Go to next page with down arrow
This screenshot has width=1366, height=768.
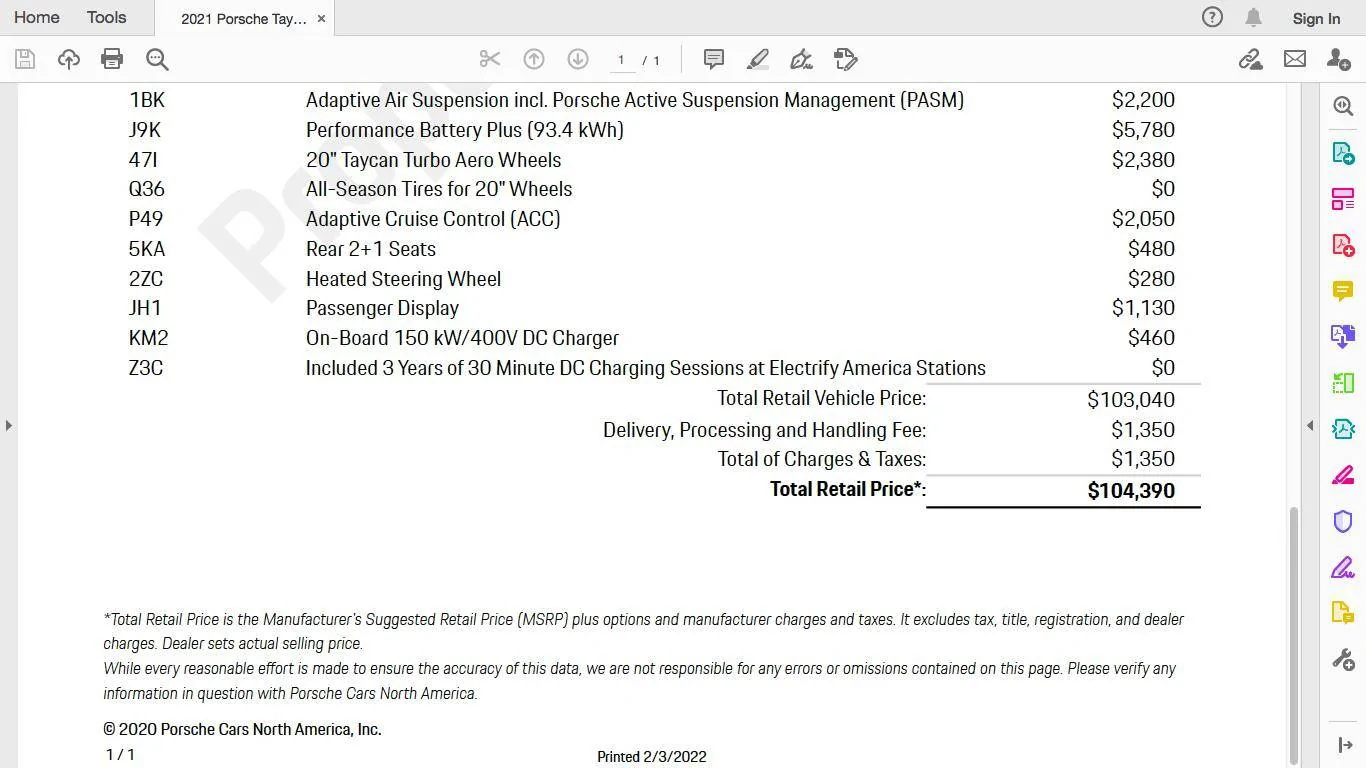[x=578, y=59]
